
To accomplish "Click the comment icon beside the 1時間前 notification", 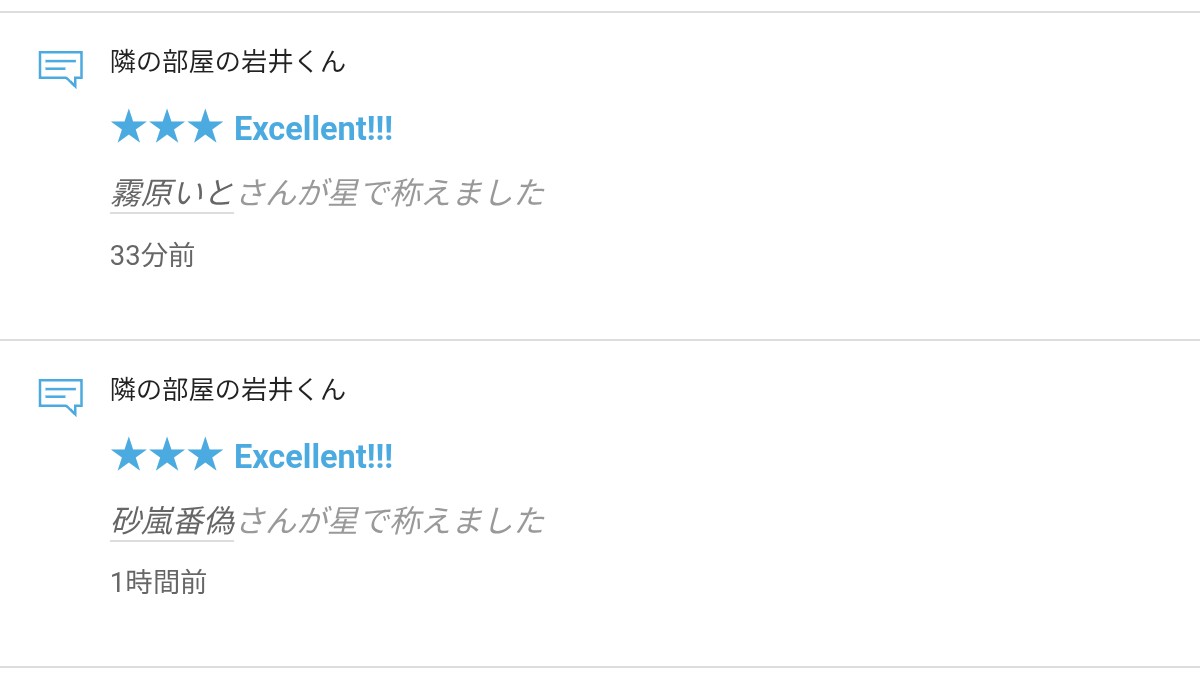I will pos(60,397).
